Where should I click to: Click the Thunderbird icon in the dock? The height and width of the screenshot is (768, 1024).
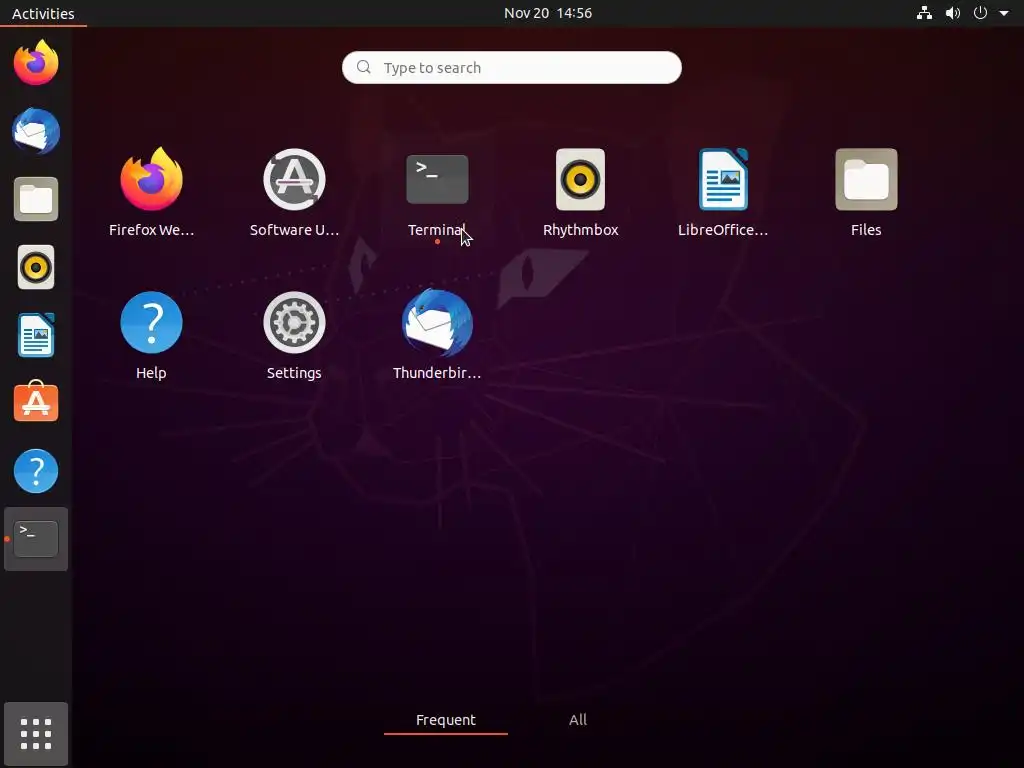tap(36, 131)
